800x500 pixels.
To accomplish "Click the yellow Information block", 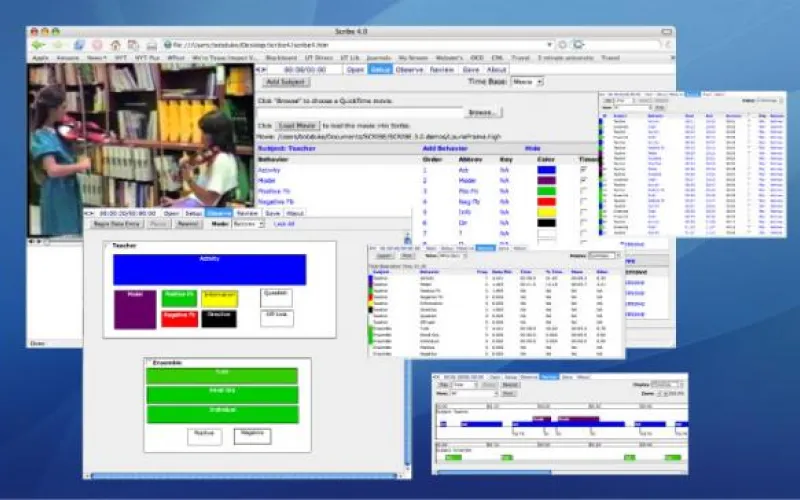I will tap(219, 298).
